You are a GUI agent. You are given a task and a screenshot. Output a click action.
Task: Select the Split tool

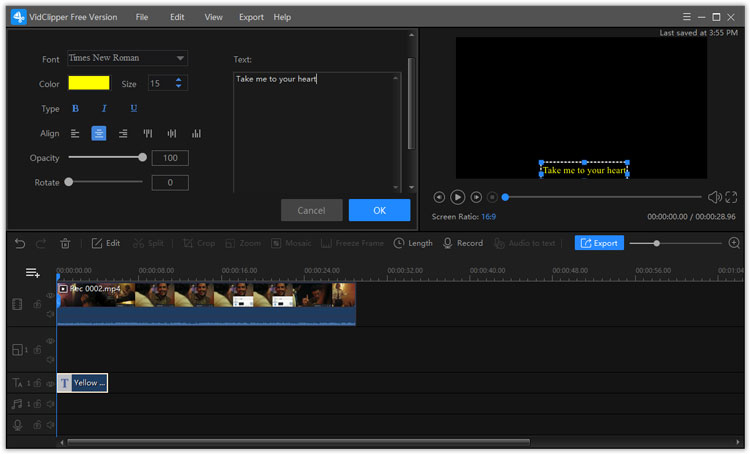point(148,244)
